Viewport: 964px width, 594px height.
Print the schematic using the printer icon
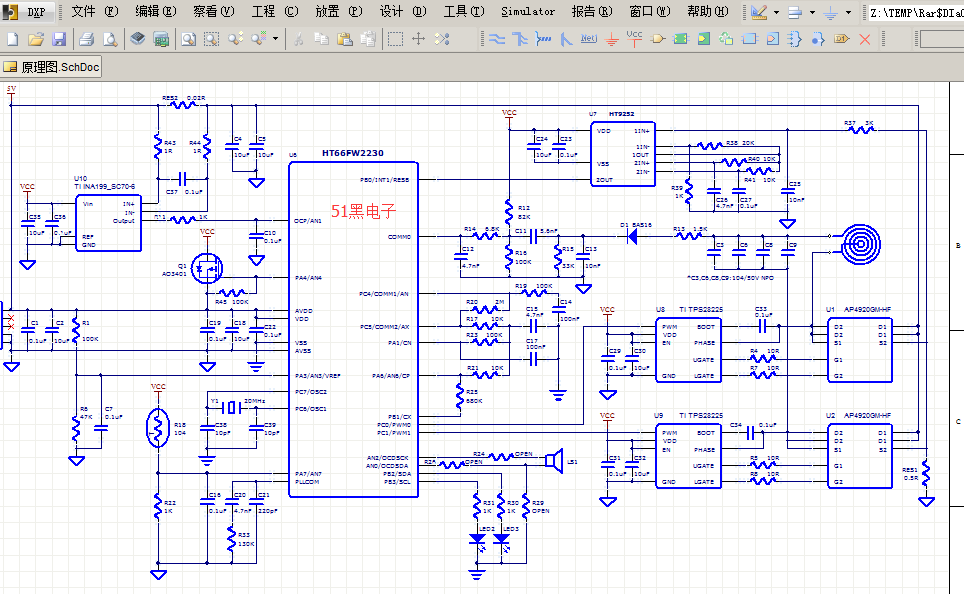86,39
